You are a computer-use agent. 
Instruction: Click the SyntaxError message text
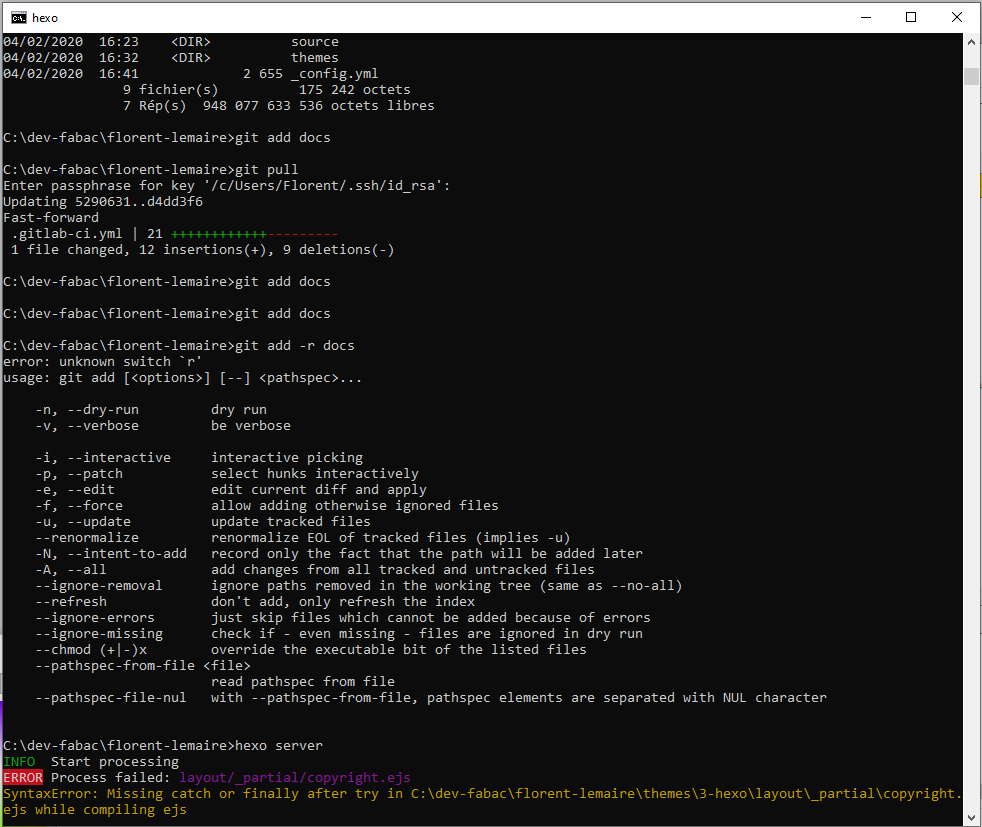pyautogui.click(x=482, y=801)
